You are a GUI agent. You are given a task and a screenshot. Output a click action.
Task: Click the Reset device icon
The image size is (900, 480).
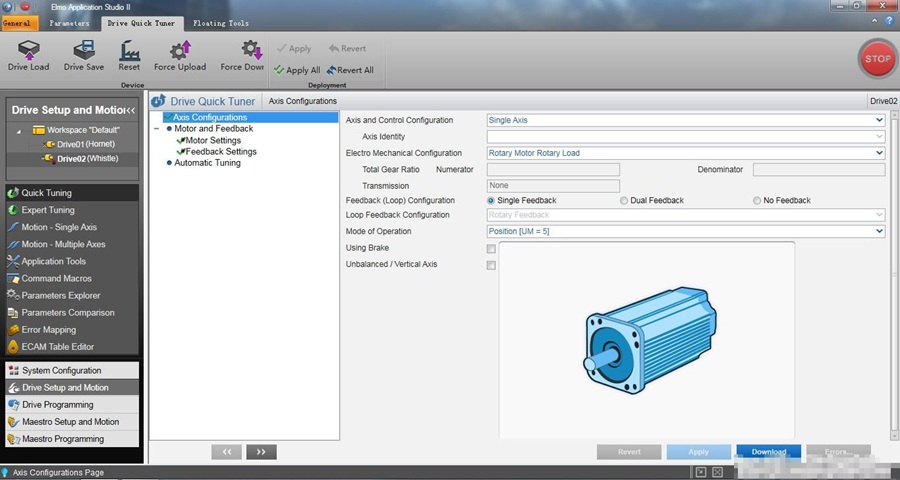[129, 51]
